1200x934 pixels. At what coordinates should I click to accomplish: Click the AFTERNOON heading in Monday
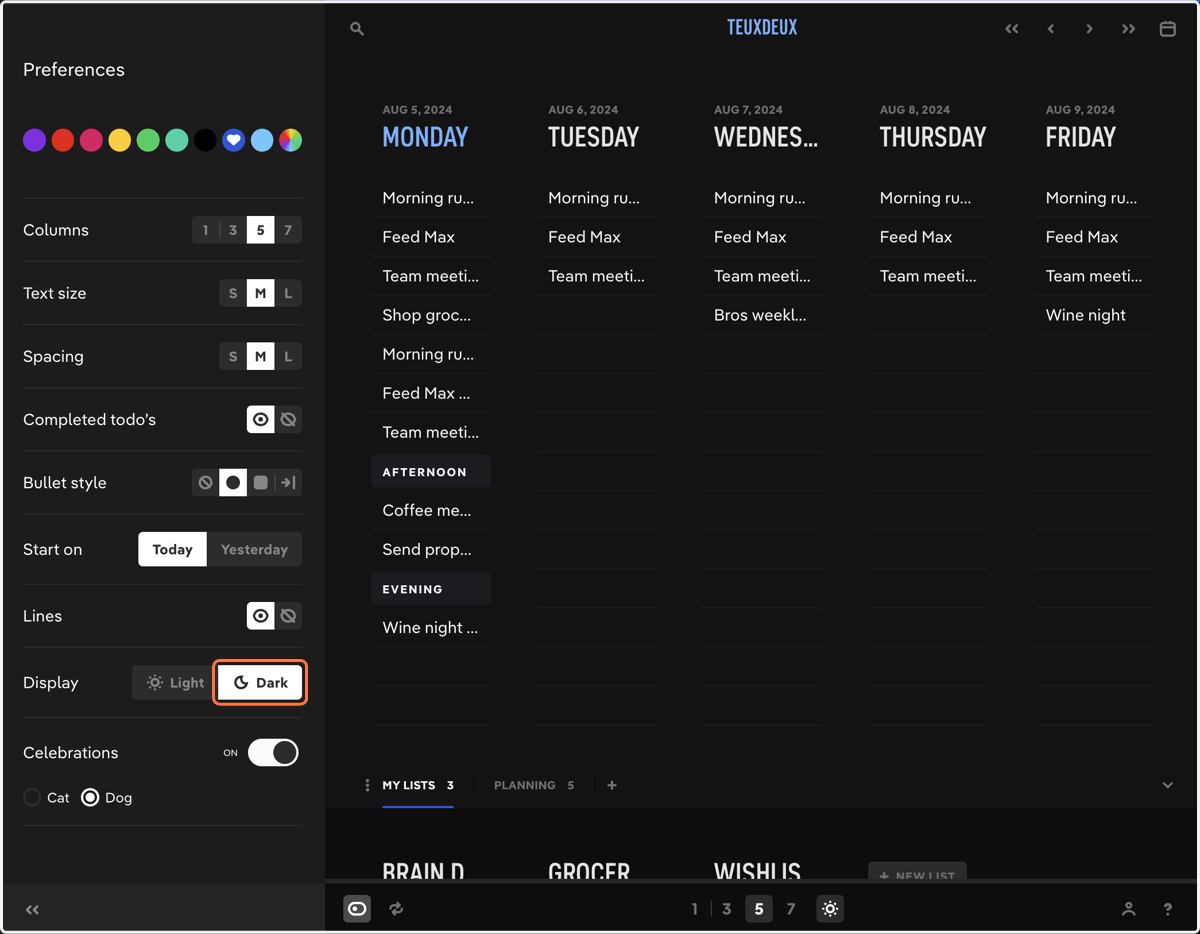click(x=431, y=472)
